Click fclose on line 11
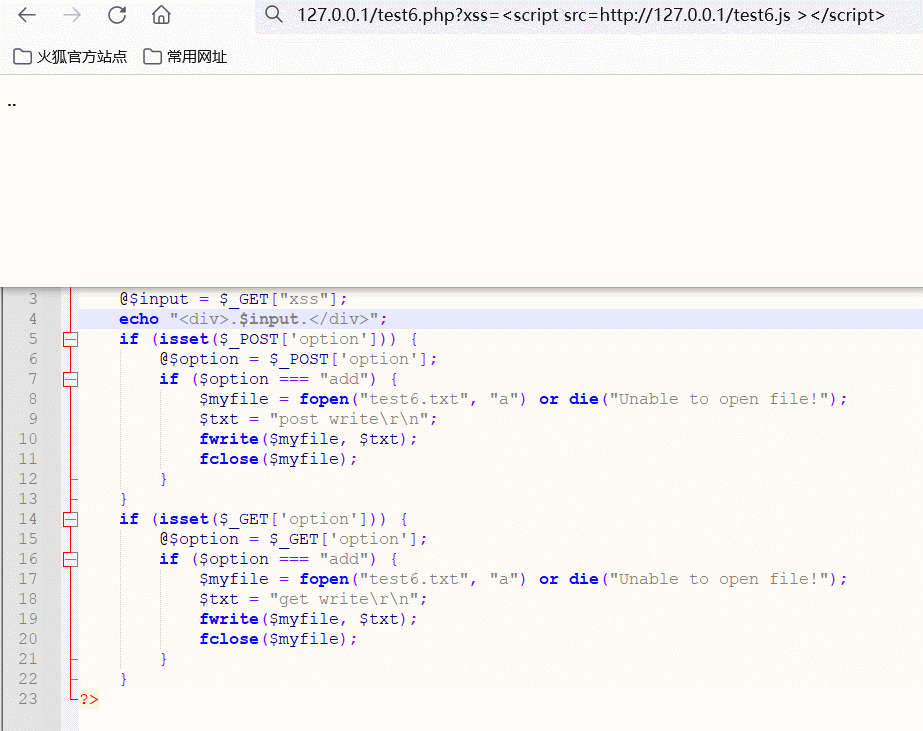 pos(229,459)
